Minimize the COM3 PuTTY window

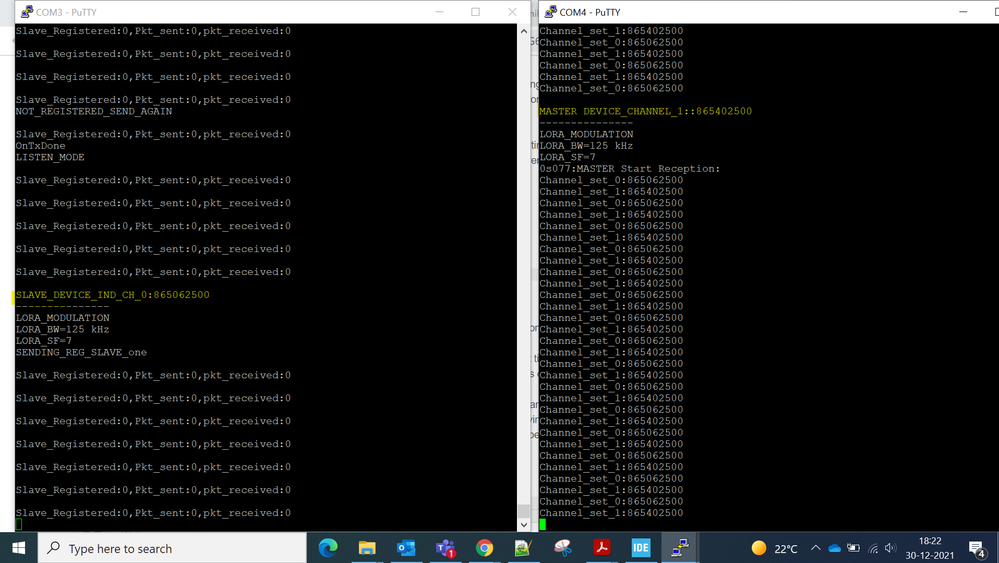point(440,11)
